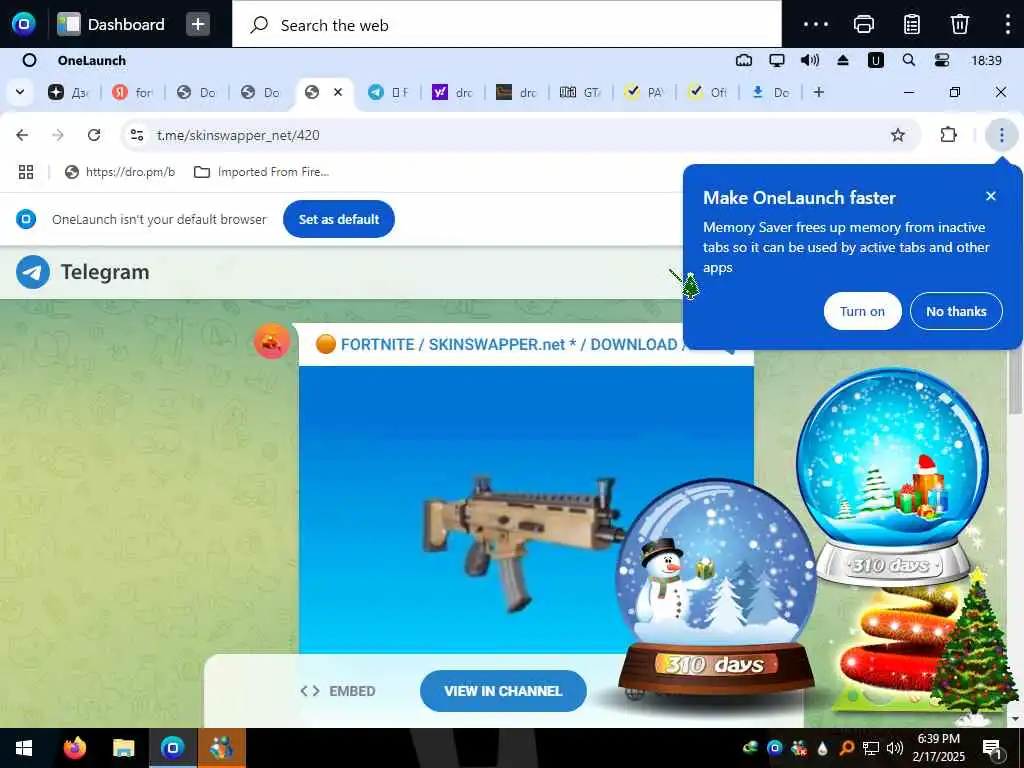Reload the current page

pyautogui.click(x=94, y=135)
